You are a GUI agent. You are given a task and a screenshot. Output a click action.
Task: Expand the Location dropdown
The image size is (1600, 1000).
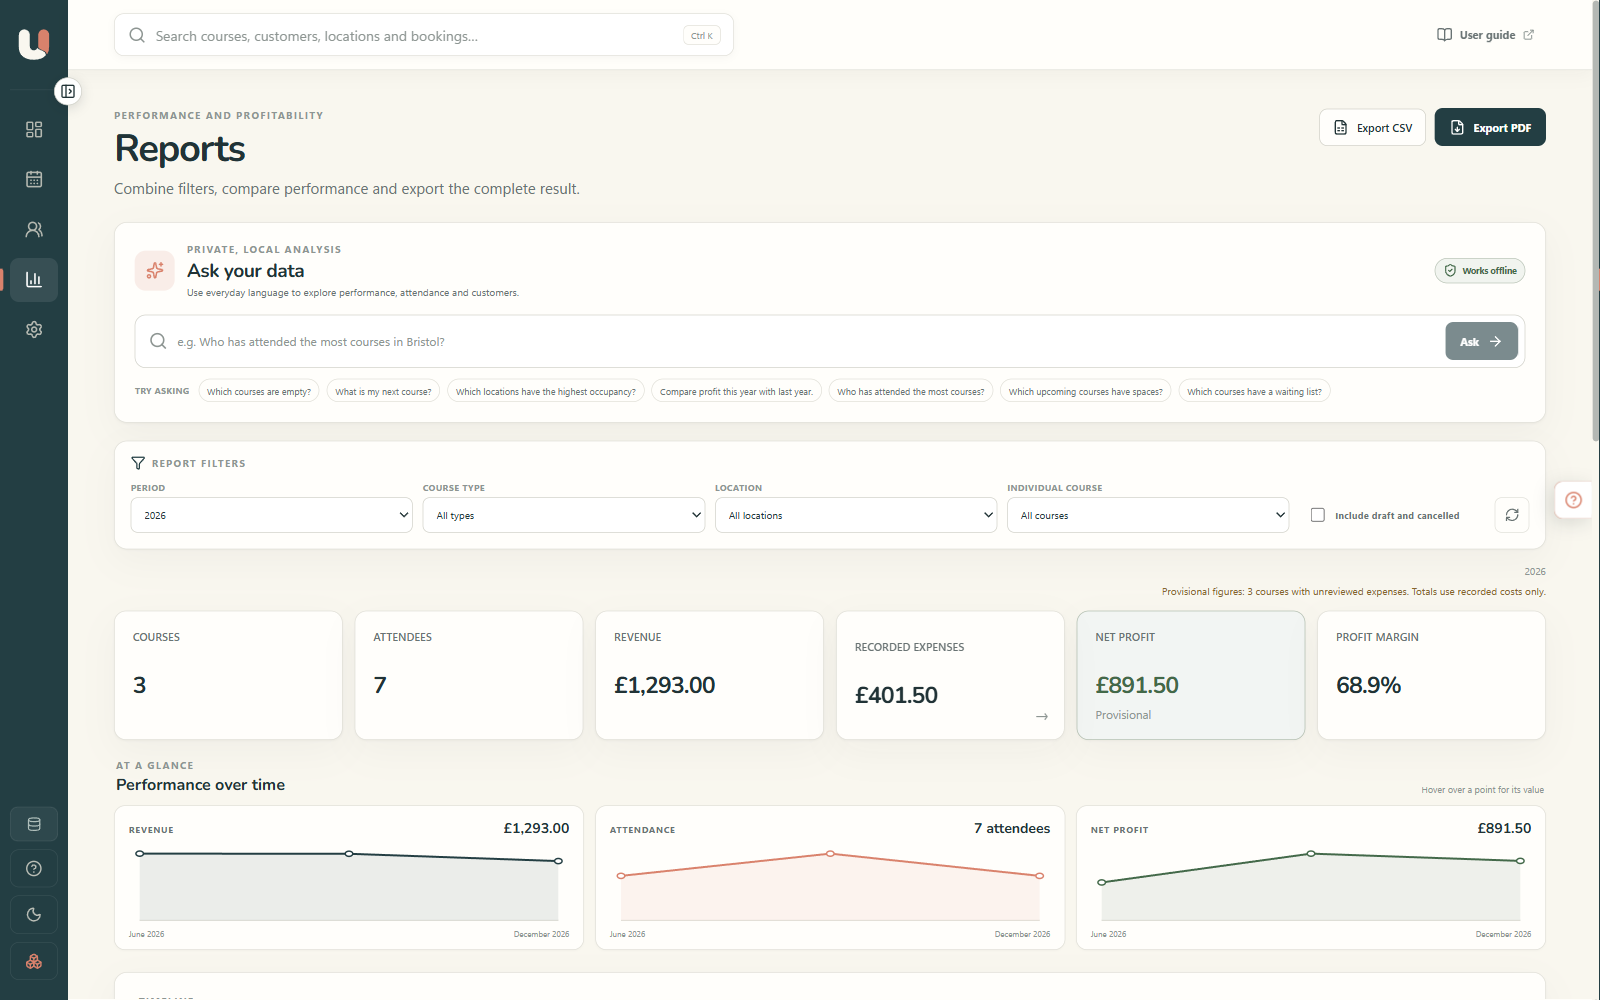[856, 515]
